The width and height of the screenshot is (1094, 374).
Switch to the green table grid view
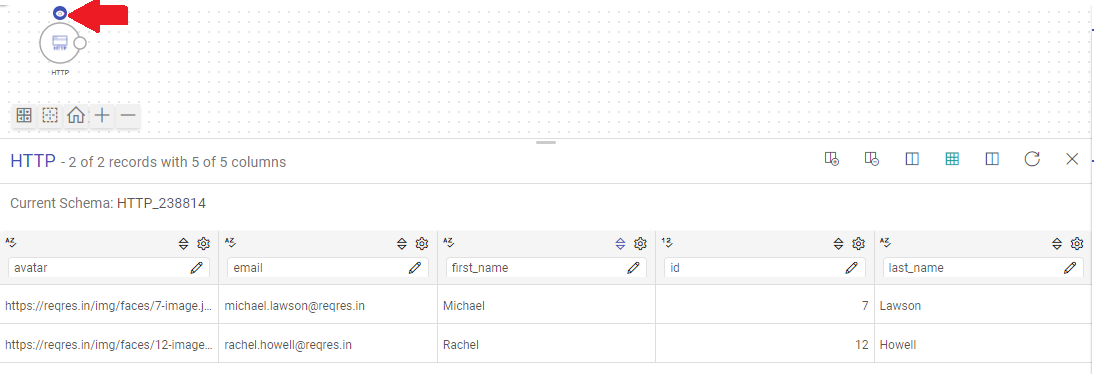tap(952, 159)
